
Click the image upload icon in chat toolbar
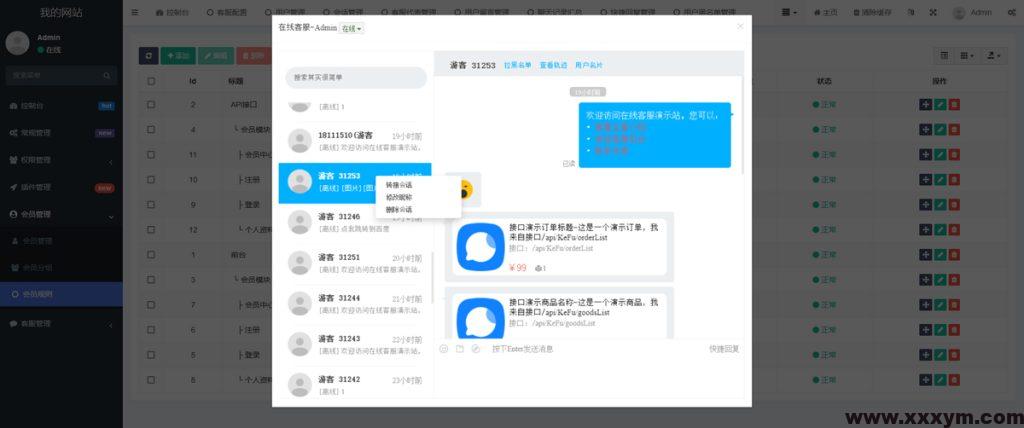tap(460, 349)
